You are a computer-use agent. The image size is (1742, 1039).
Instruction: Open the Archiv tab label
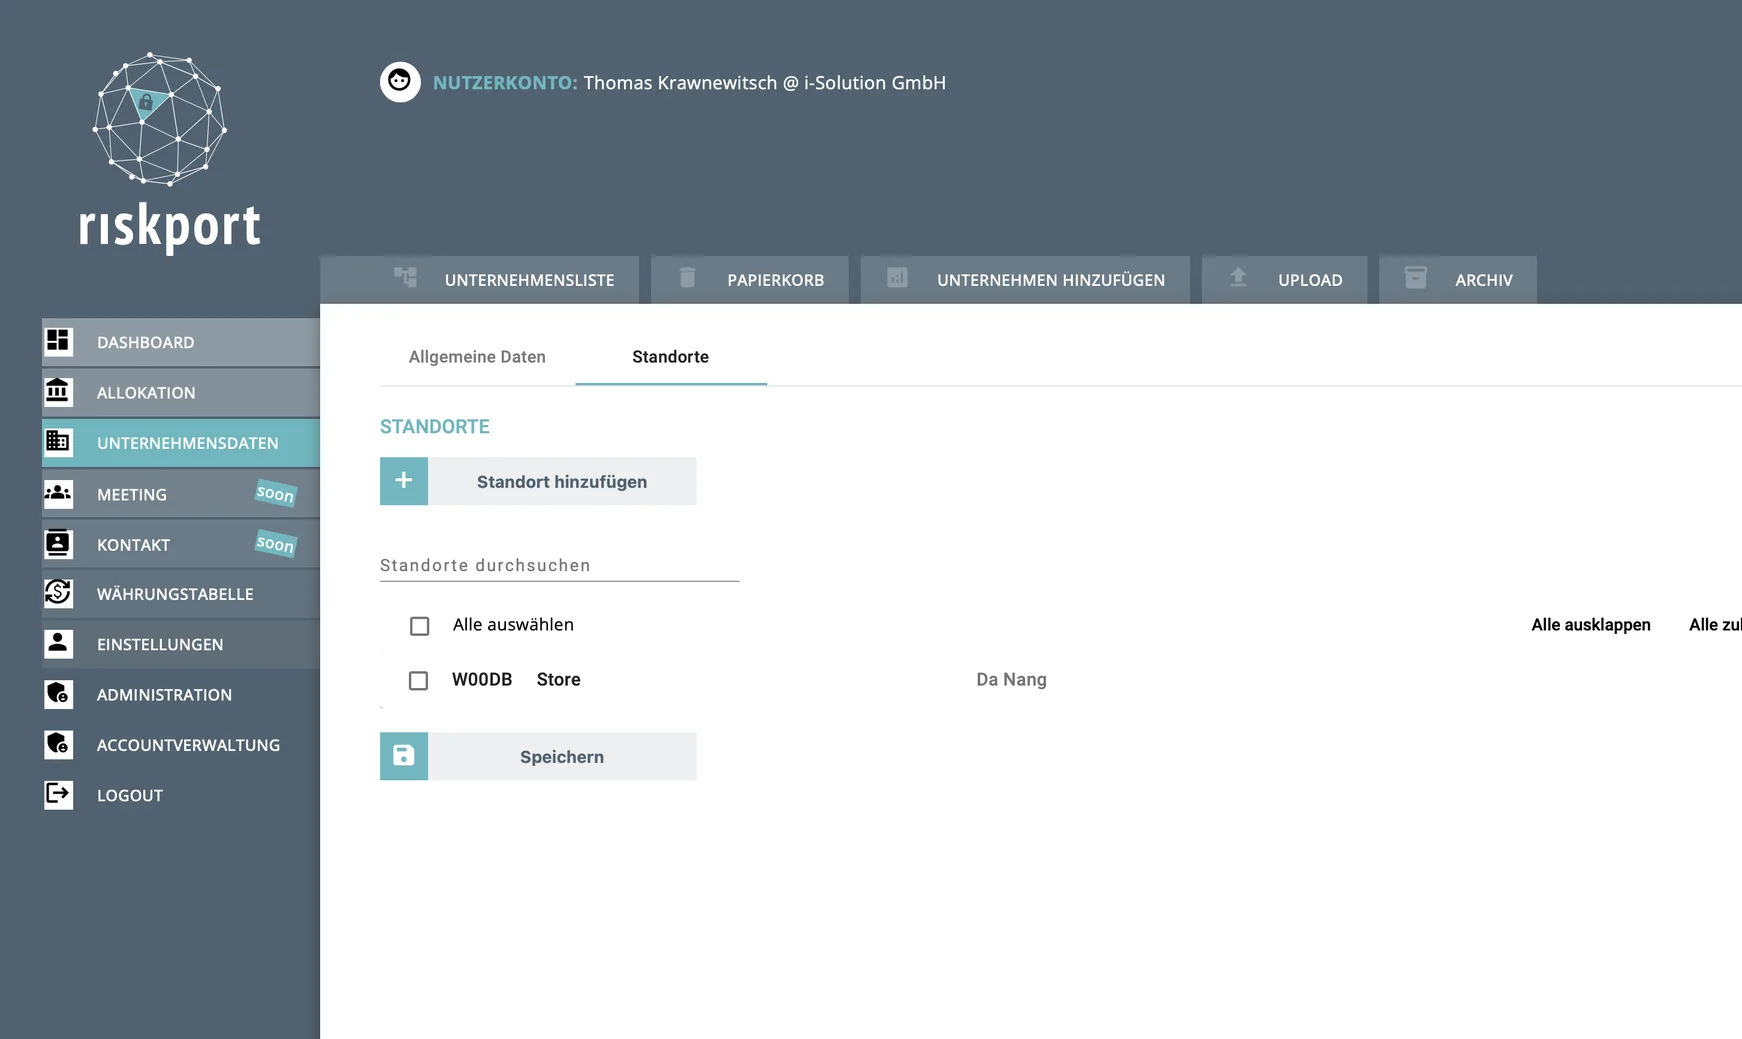(1484, 280)
